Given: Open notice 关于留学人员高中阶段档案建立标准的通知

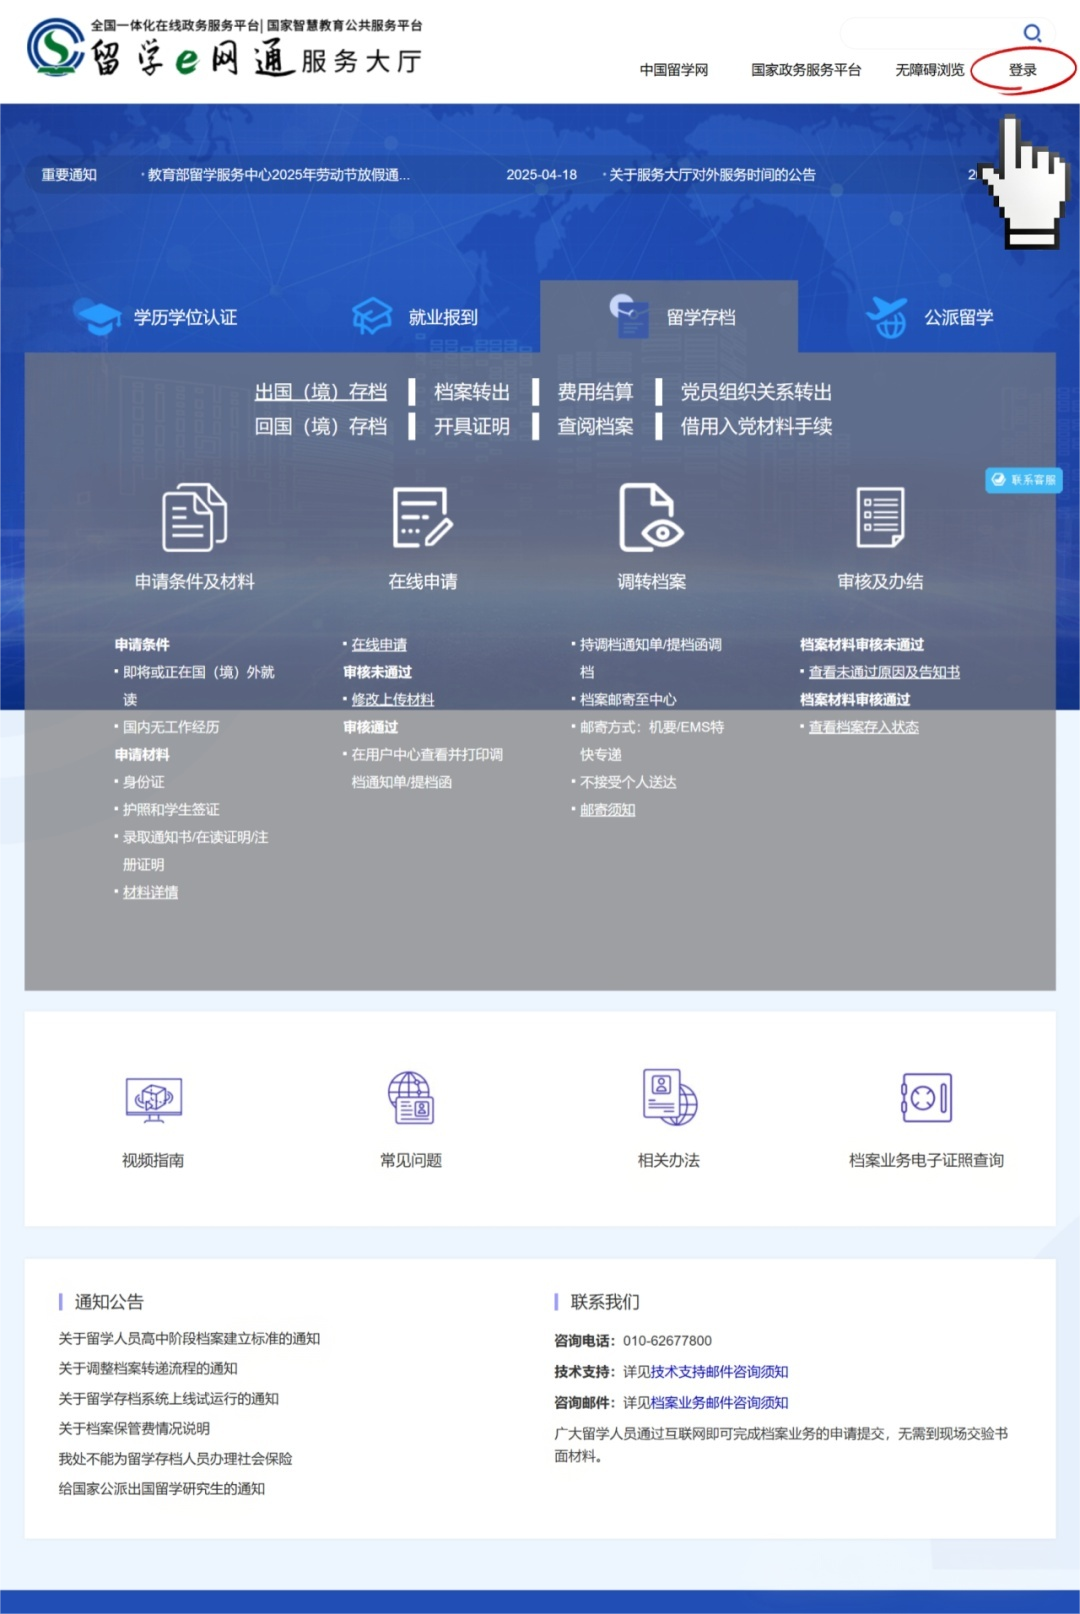Looking at the screenshot, I should (x=189, y=1339).
